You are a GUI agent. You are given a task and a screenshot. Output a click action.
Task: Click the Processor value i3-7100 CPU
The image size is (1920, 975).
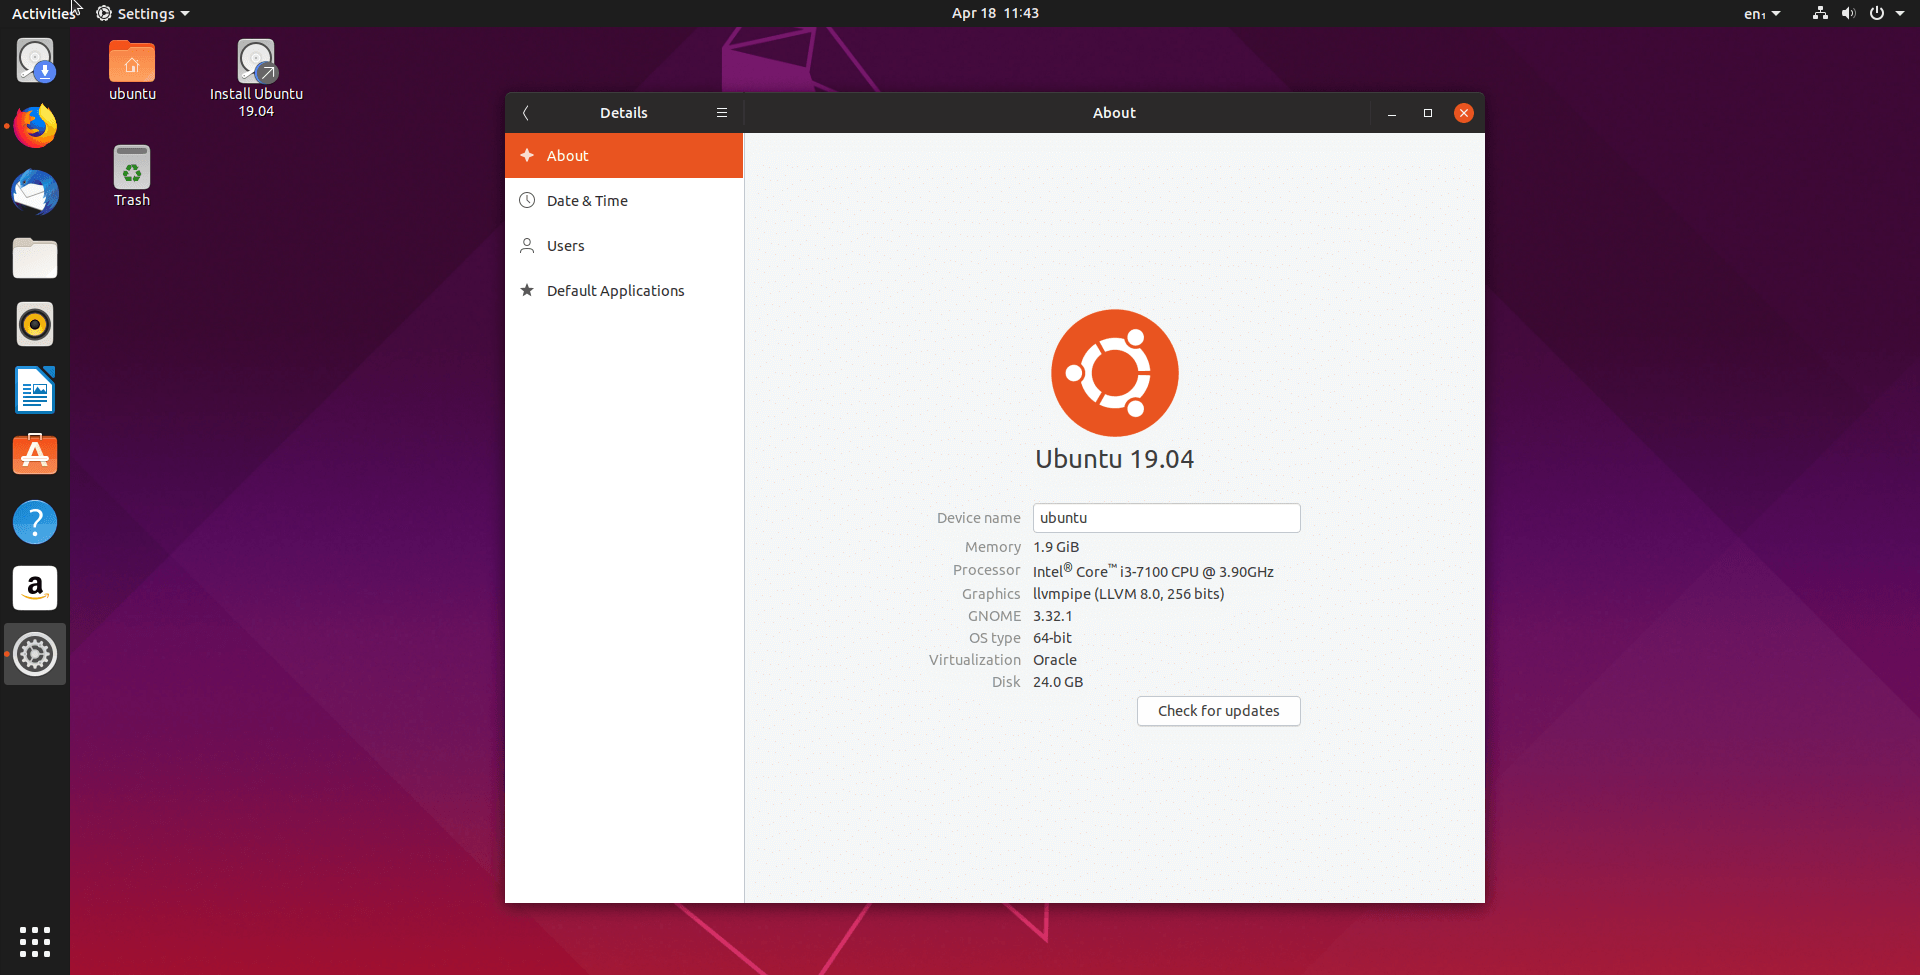[x=1153, y=571]
